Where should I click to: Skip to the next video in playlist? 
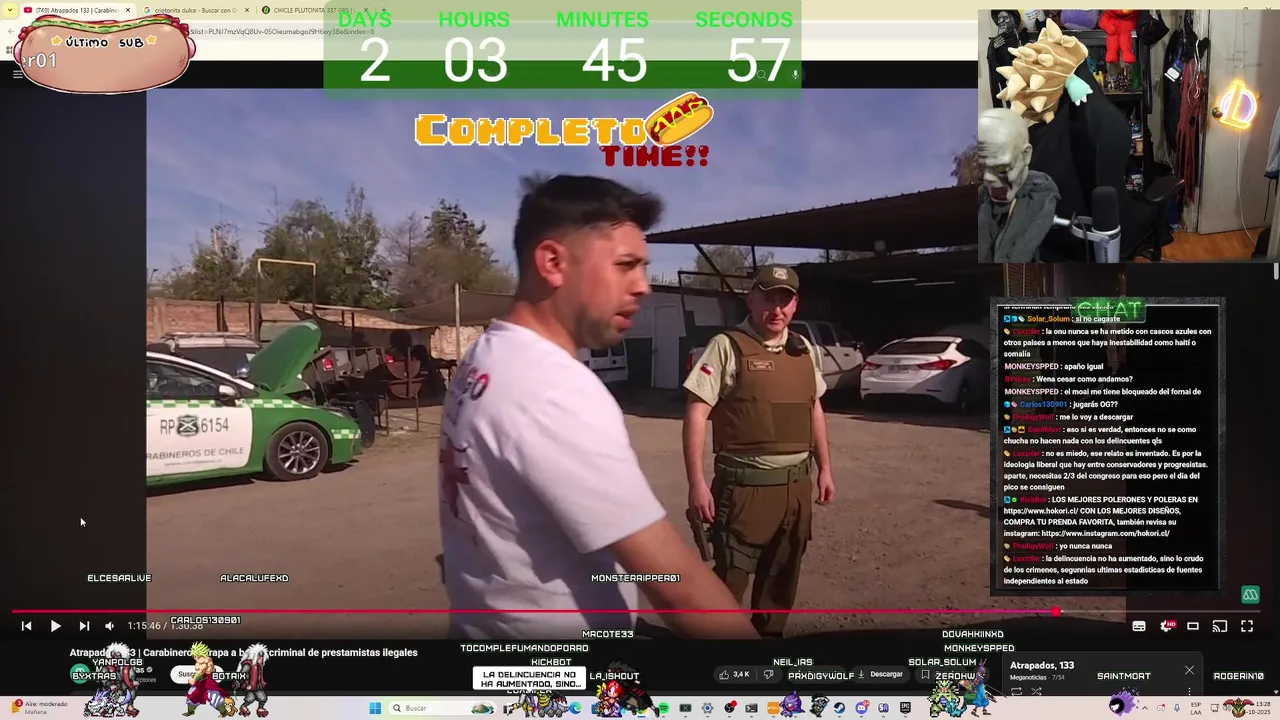pos(84,626)
